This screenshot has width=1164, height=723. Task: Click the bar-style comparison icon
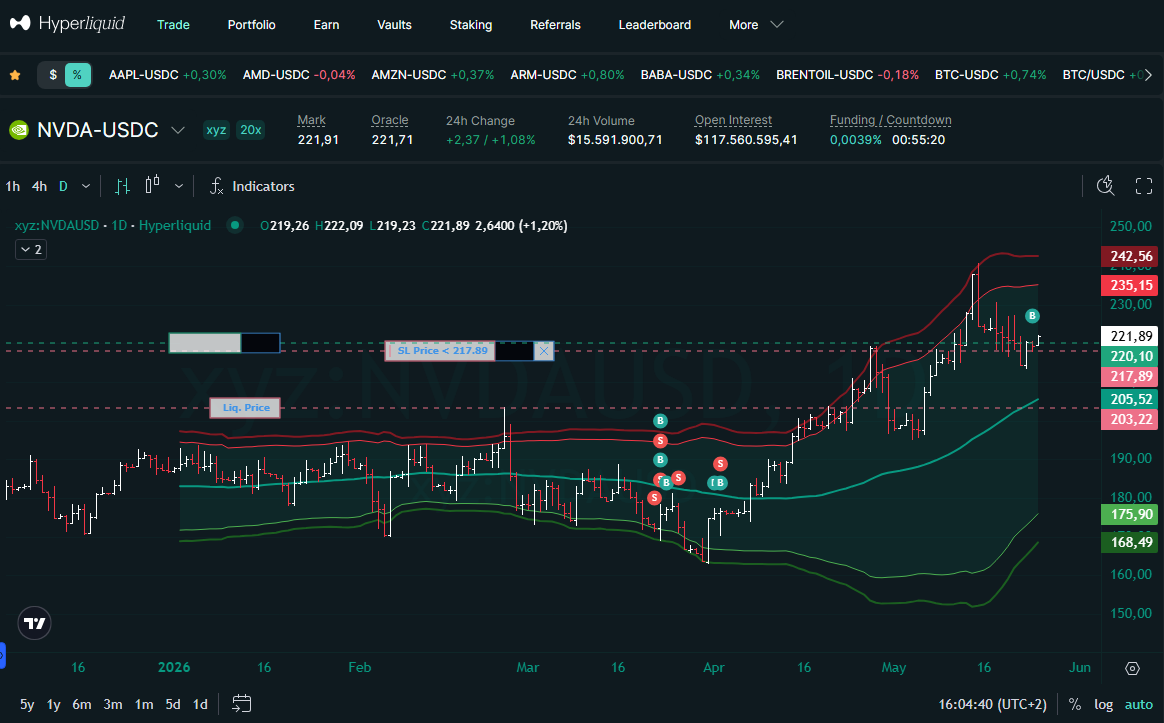click(122, 186)
